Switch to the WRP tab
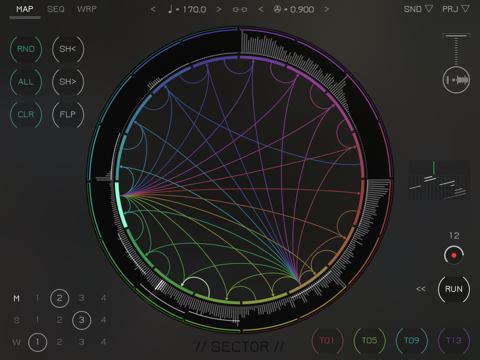The image size is (480, 360). pyautogui.click(x=87, y=9)
